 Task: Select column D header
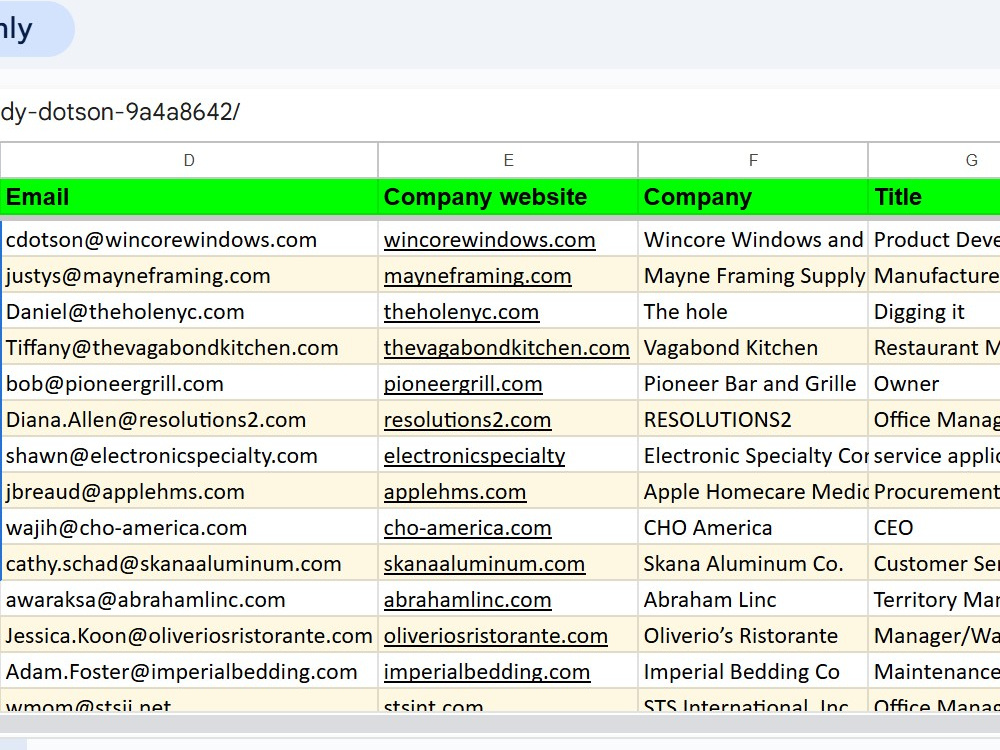[x=189, y=160]
